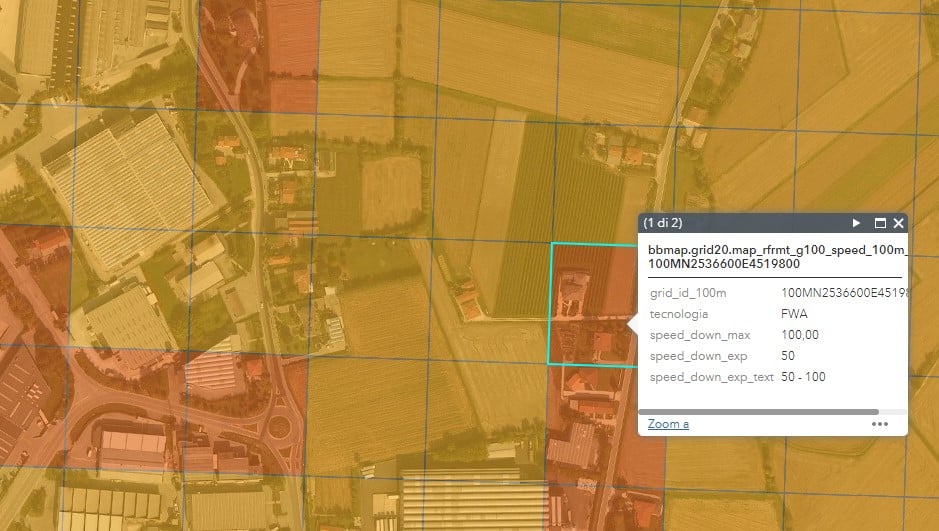
Task: Show the next feature in popup
Action: click(856, 223)
